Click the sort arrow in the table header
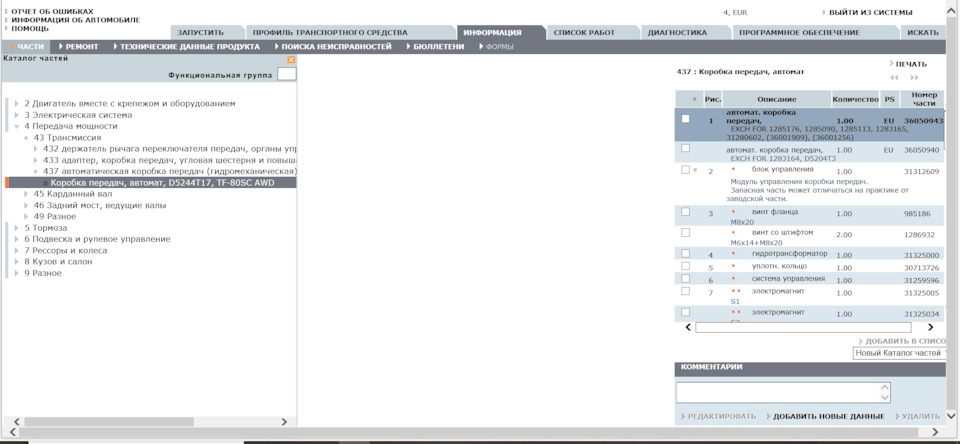960x444 pixels. coord(694,99)
